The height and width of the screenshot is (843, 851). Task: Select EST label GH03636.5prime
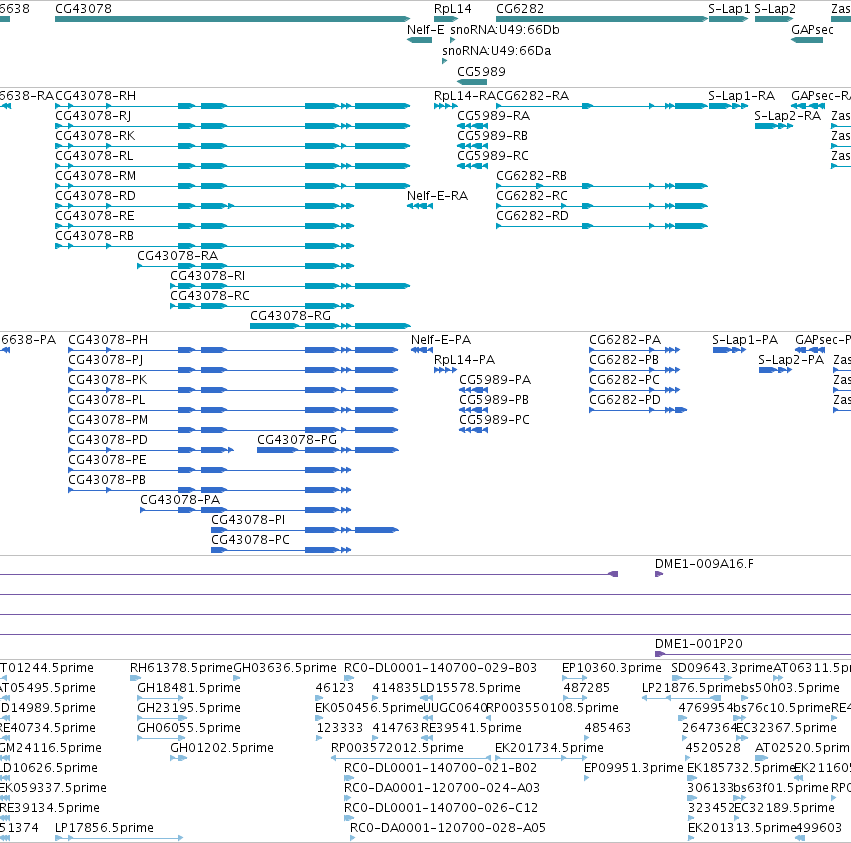point(285,668)
